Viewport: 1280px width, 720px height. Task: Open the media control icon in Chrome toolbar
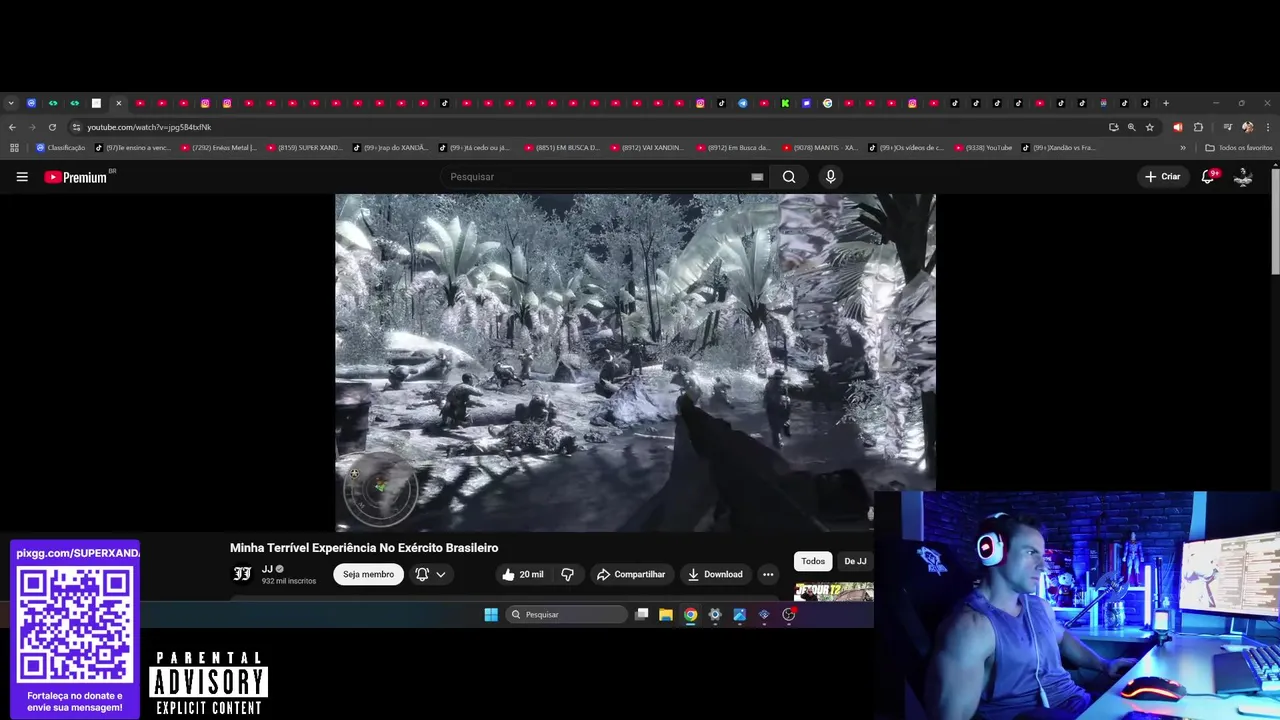coord(1227,127)
